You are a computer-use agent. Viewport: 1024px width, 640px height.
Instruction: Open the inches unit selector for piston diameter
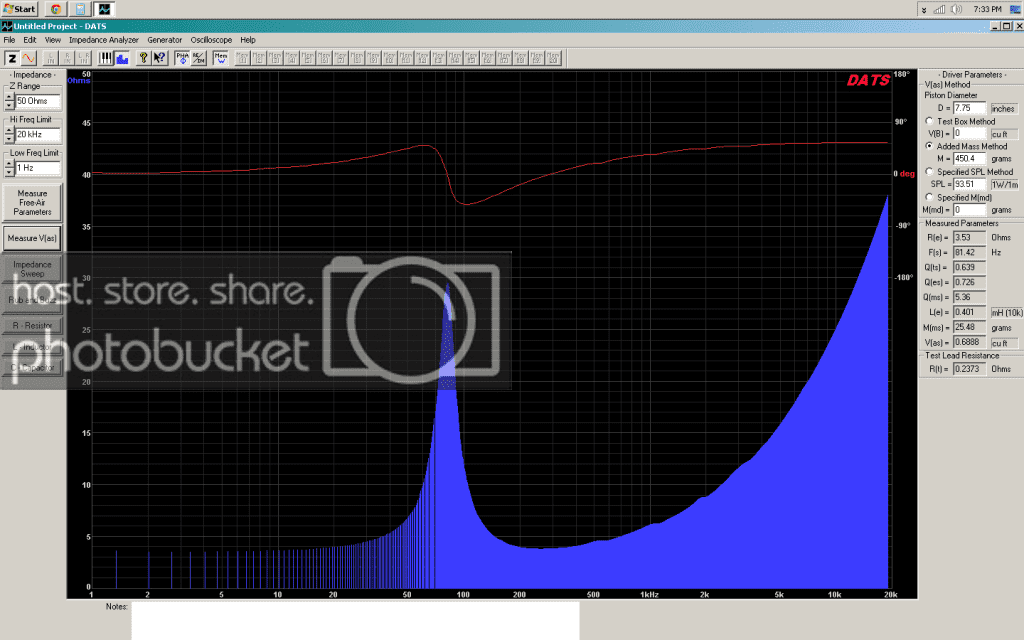[1004, 108]
